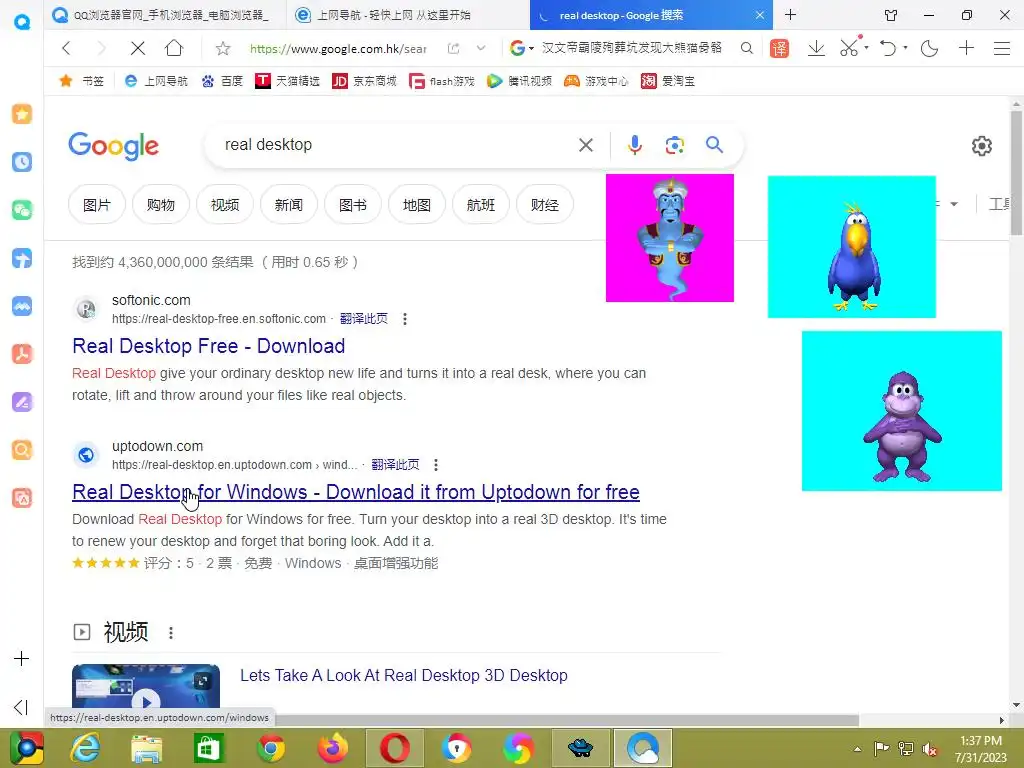Click 翻译此页 for softonic result

(364, 319)
